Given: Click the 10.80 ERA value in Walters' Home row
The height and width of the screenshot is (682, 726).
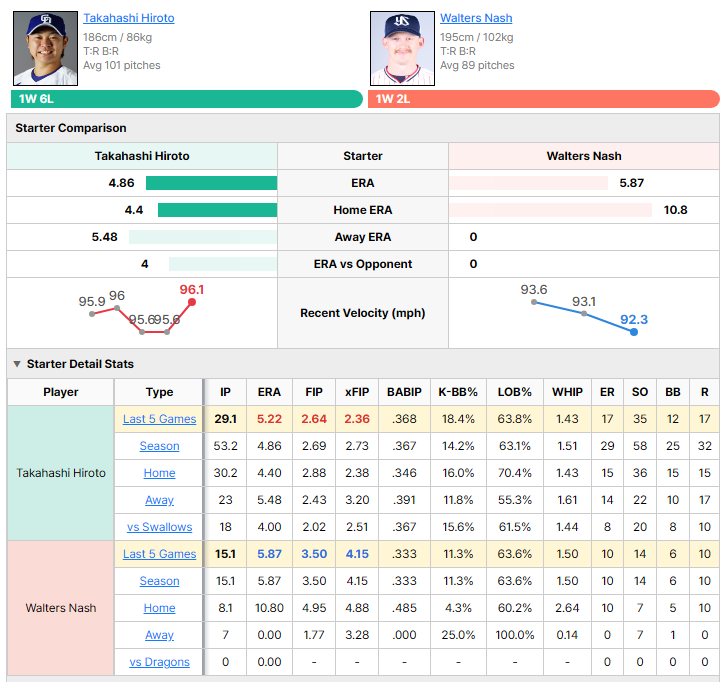Looking at the screenshot, I should pos(269,608).
